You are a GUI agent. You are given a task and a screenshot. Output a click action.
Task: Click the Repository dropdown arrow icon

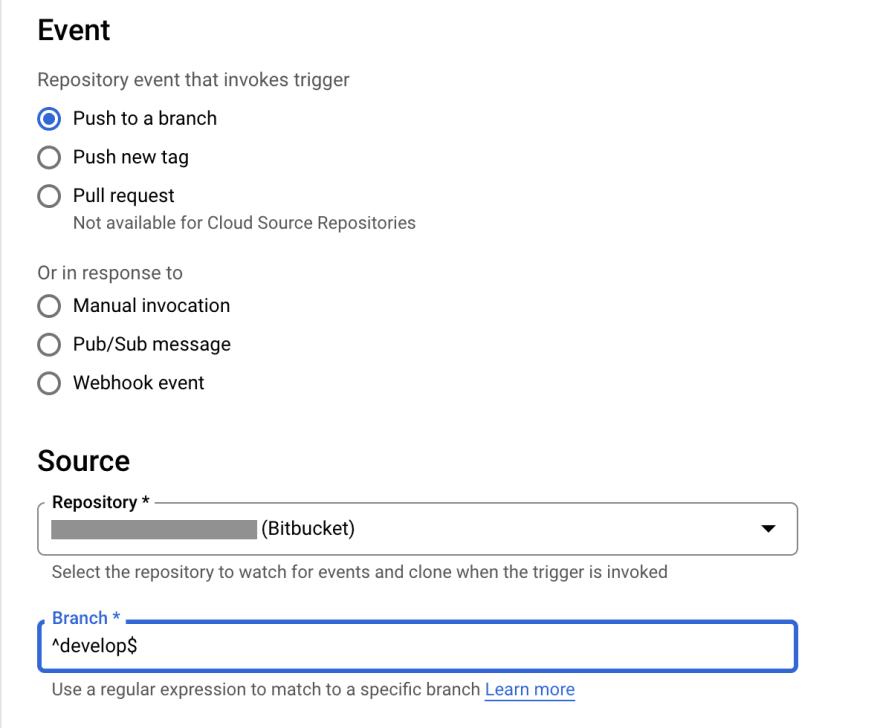click(x=768, y=529)
